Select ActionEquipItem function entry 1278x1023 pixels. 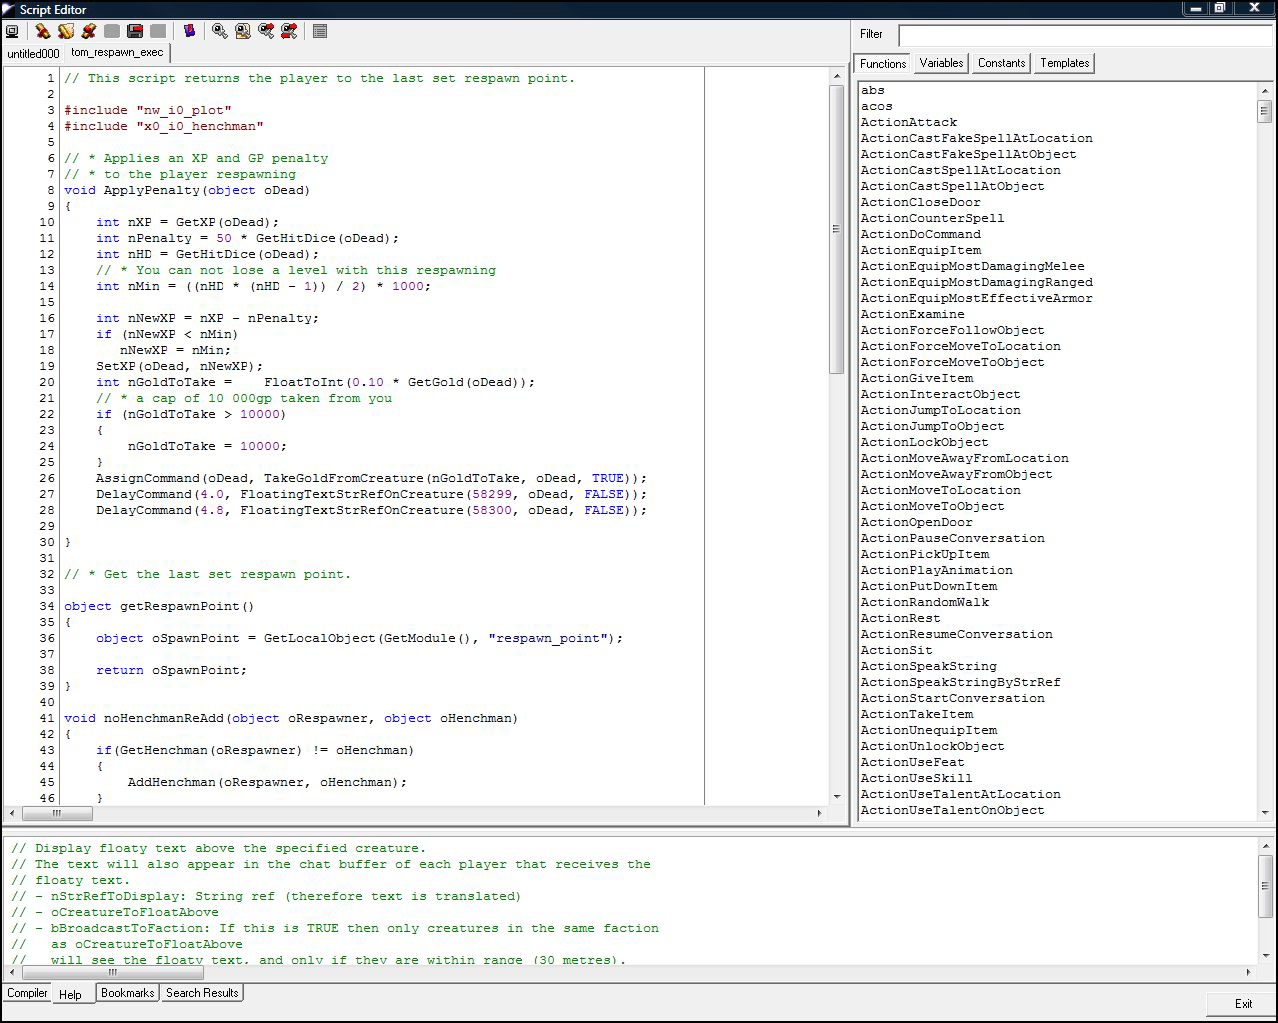pos(920,250)
